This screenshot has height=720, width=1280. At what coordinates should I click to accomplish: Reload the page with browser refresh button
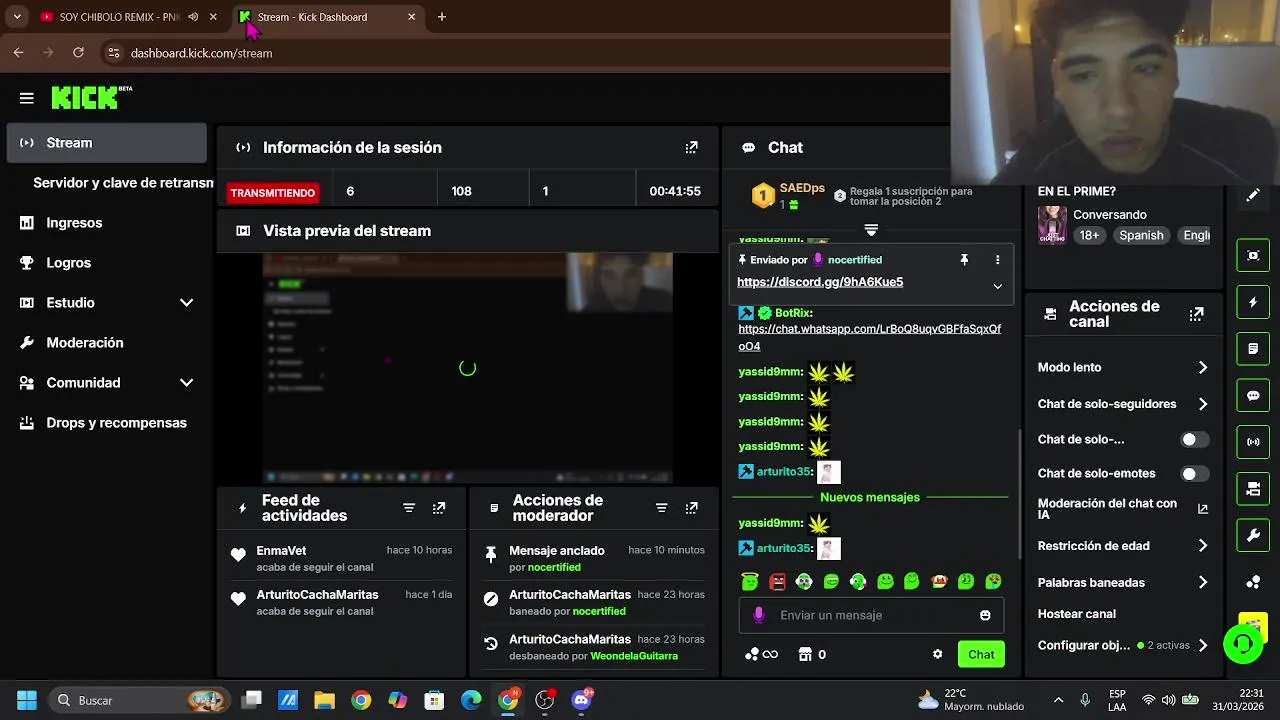coord(78,53)
